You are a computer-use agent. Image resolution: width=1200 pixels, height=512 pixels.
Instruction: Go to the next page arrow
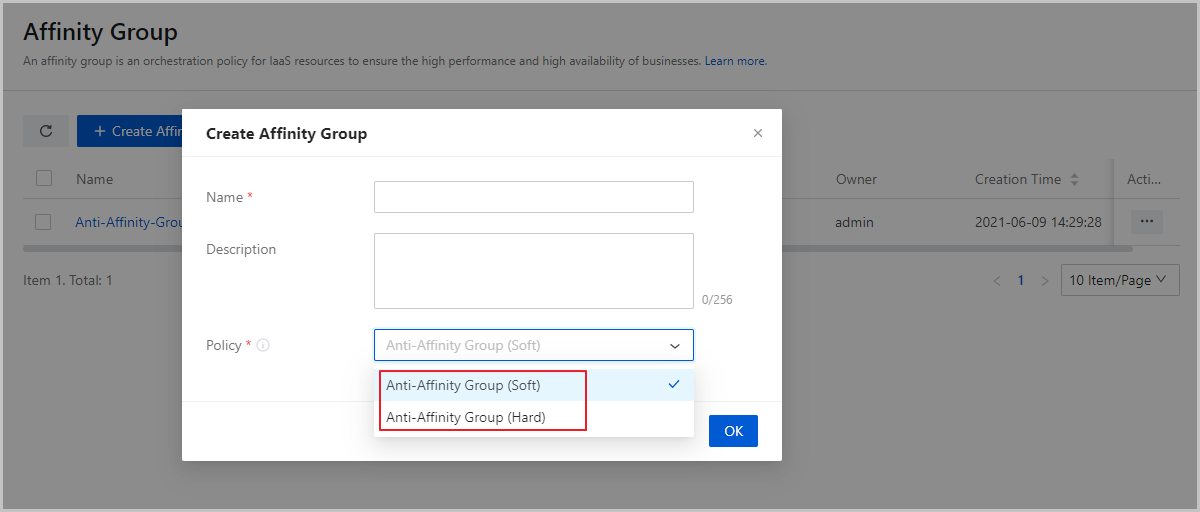pos(1044,281)
